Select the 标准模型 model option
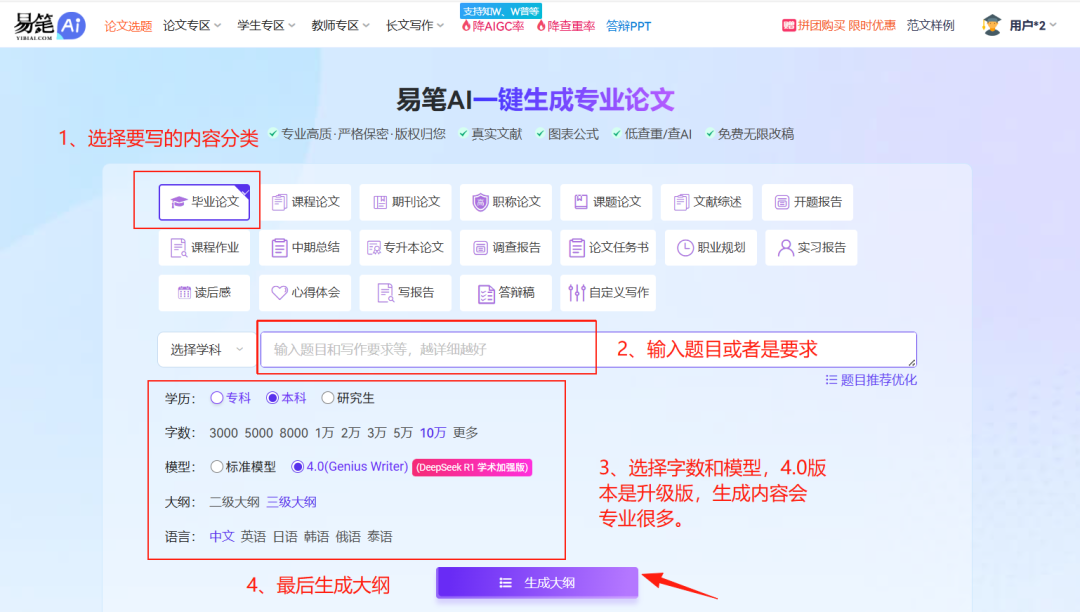This screenshot has height=612, width=1080. tap(243, 467)
